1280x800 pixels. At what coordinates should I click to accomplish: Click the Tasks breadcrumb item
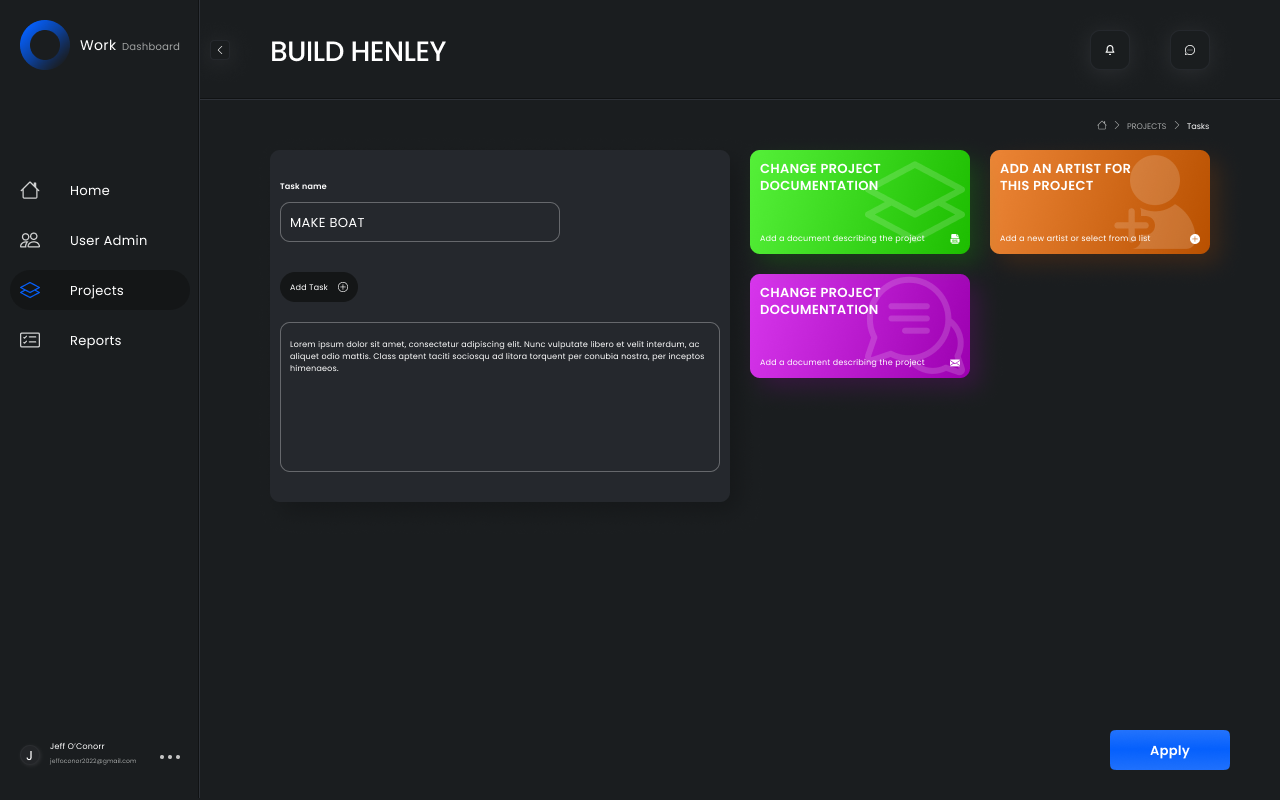(1198, 126)
